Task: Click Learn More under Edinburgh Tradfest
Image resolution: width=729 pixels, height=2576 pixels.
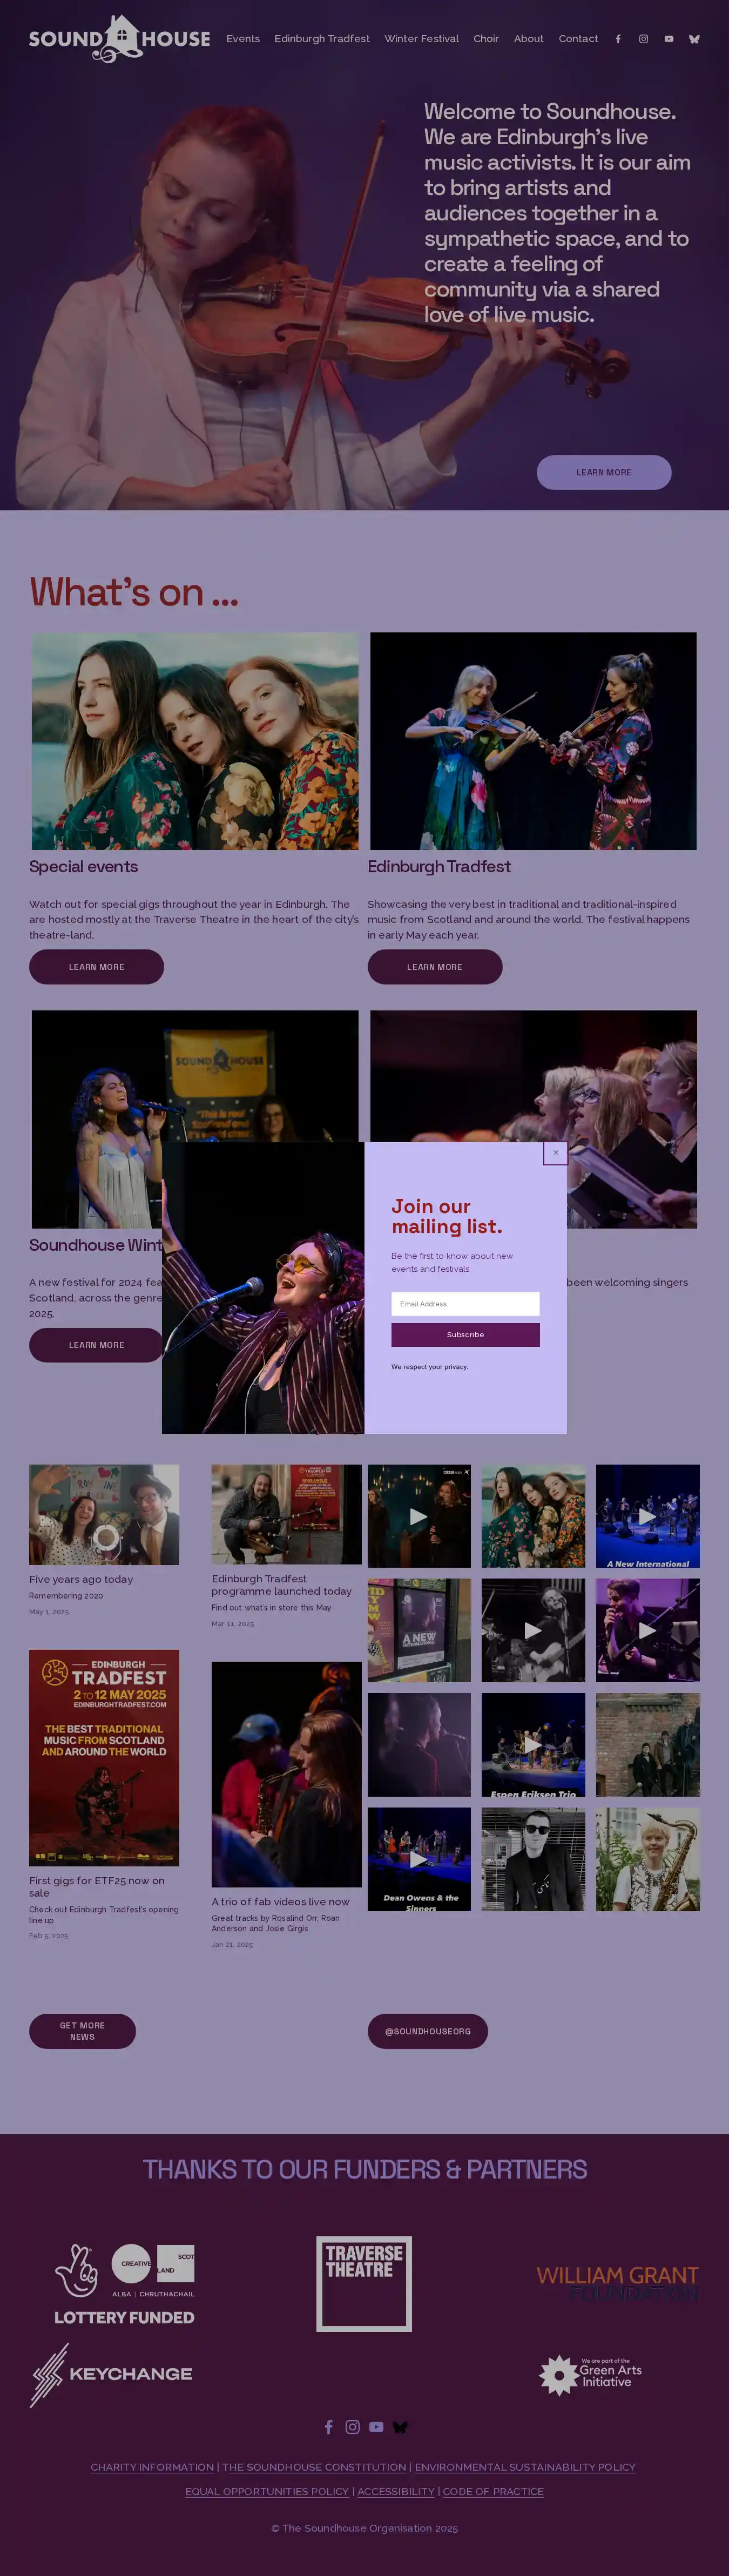Action: (435, 967)
